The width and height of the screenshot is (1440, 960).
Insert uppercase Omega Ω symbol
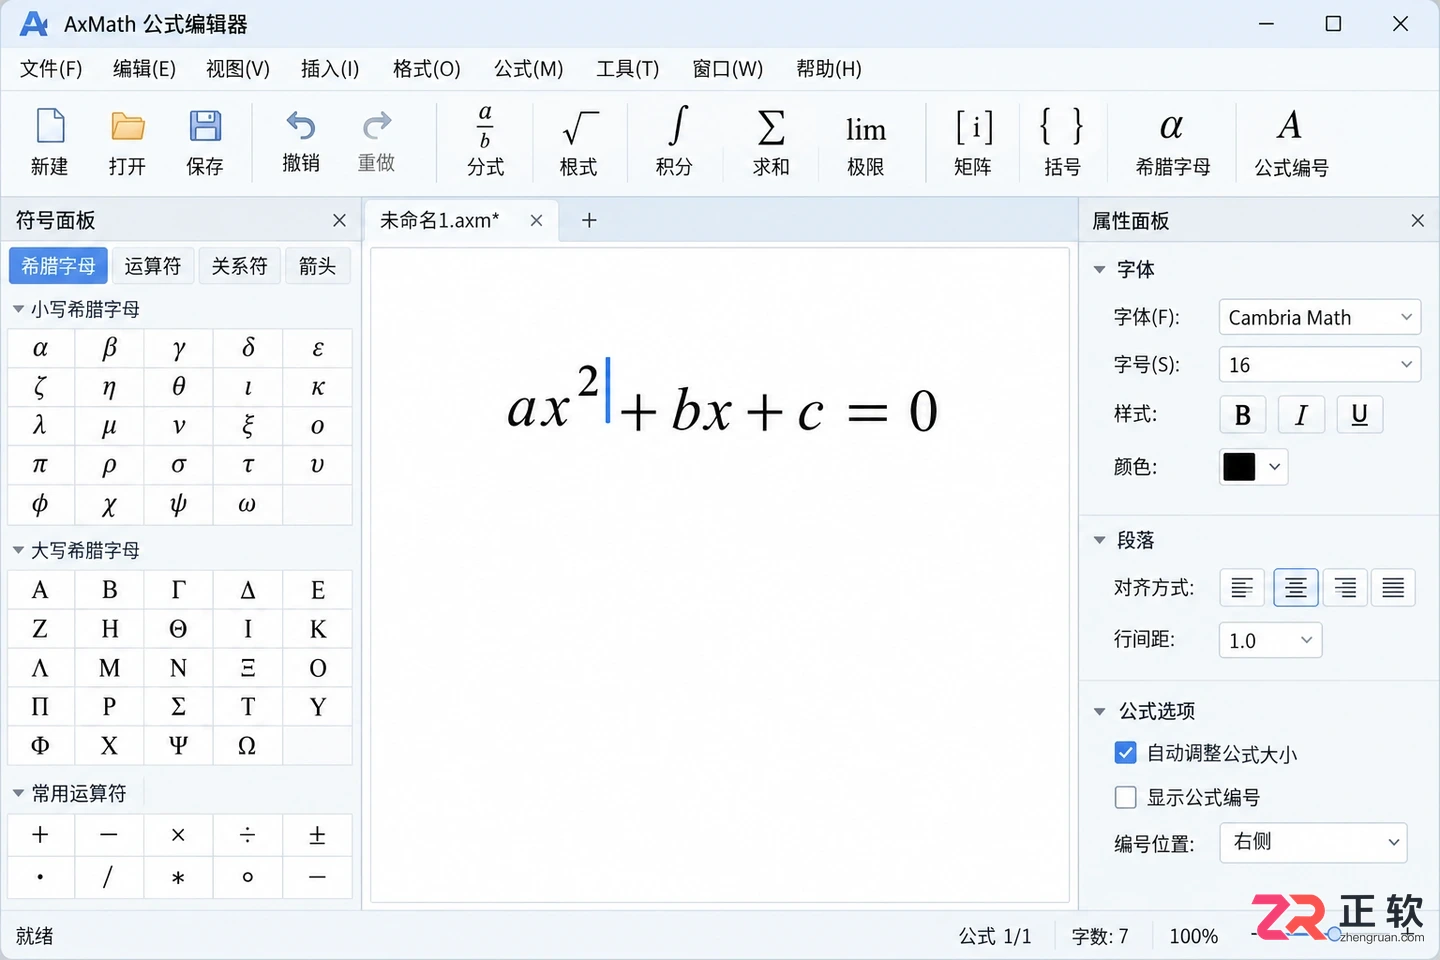[x=247, y=746]
